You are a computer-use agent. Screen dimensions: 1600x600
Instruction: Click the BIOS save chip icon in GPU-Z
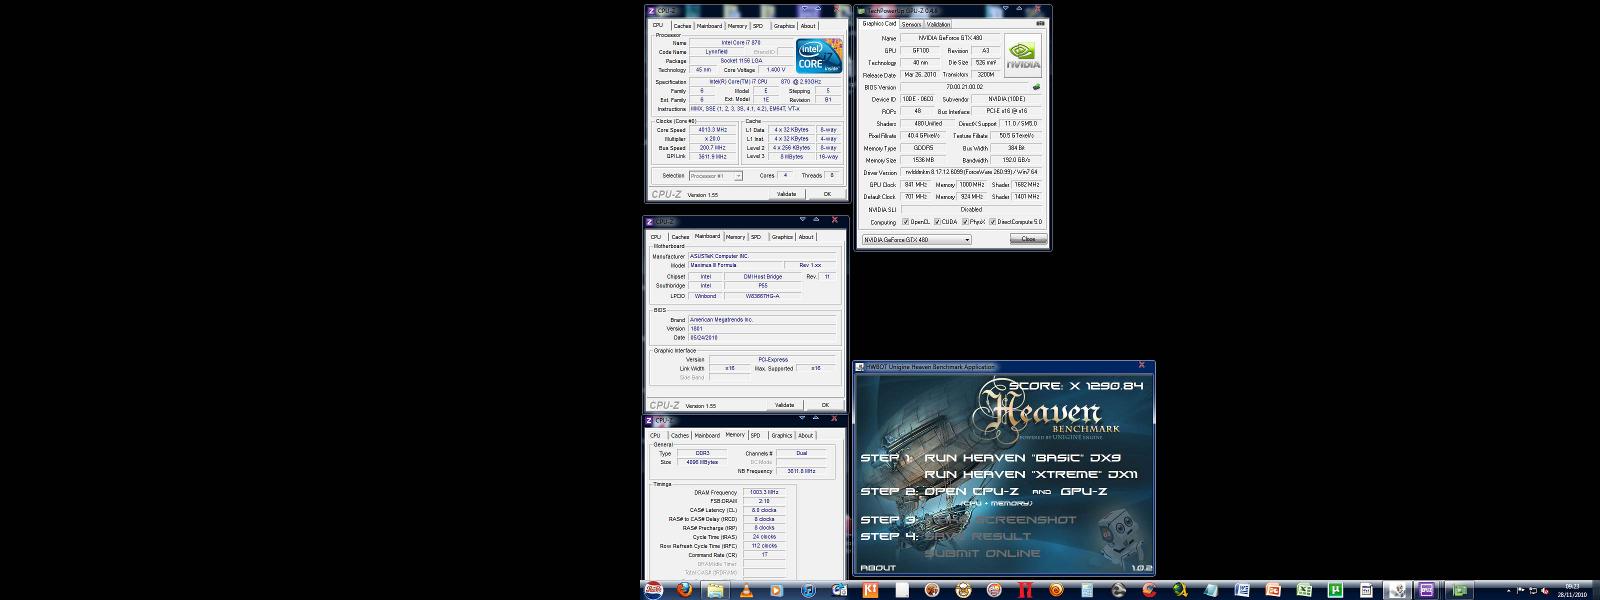coord(1036,87)
